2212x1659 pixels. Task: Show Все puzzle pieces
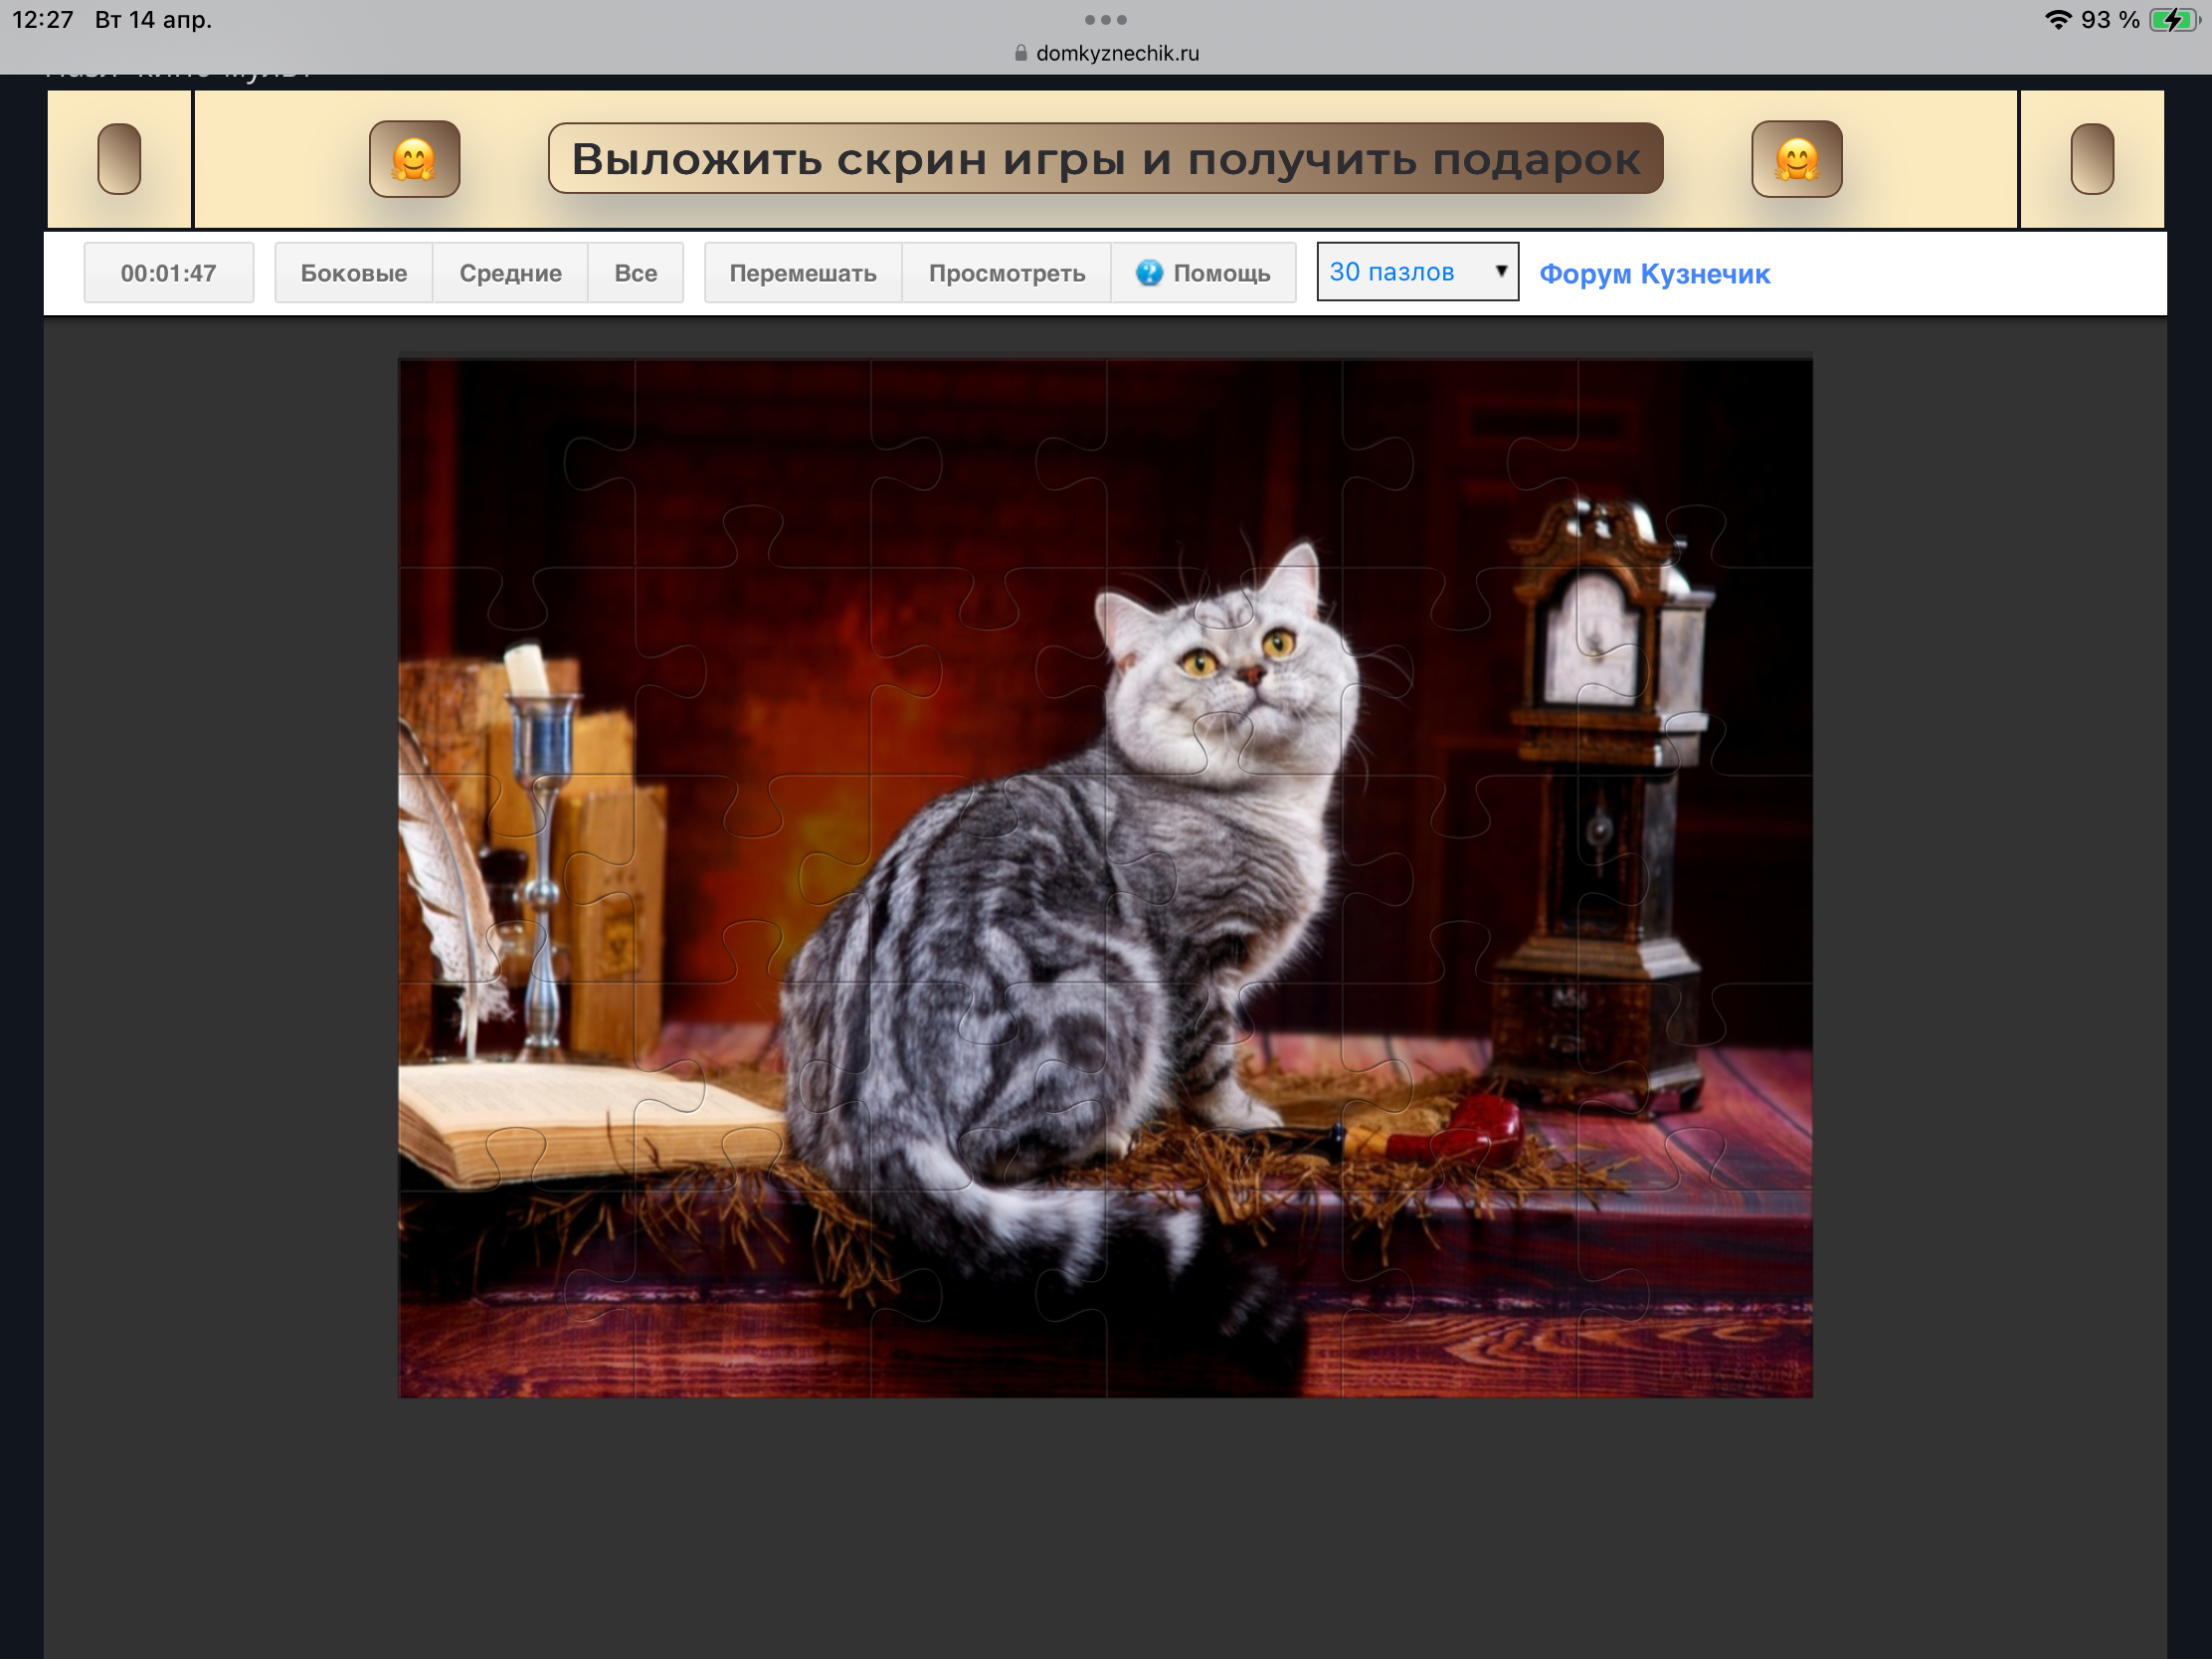[635, 273]
